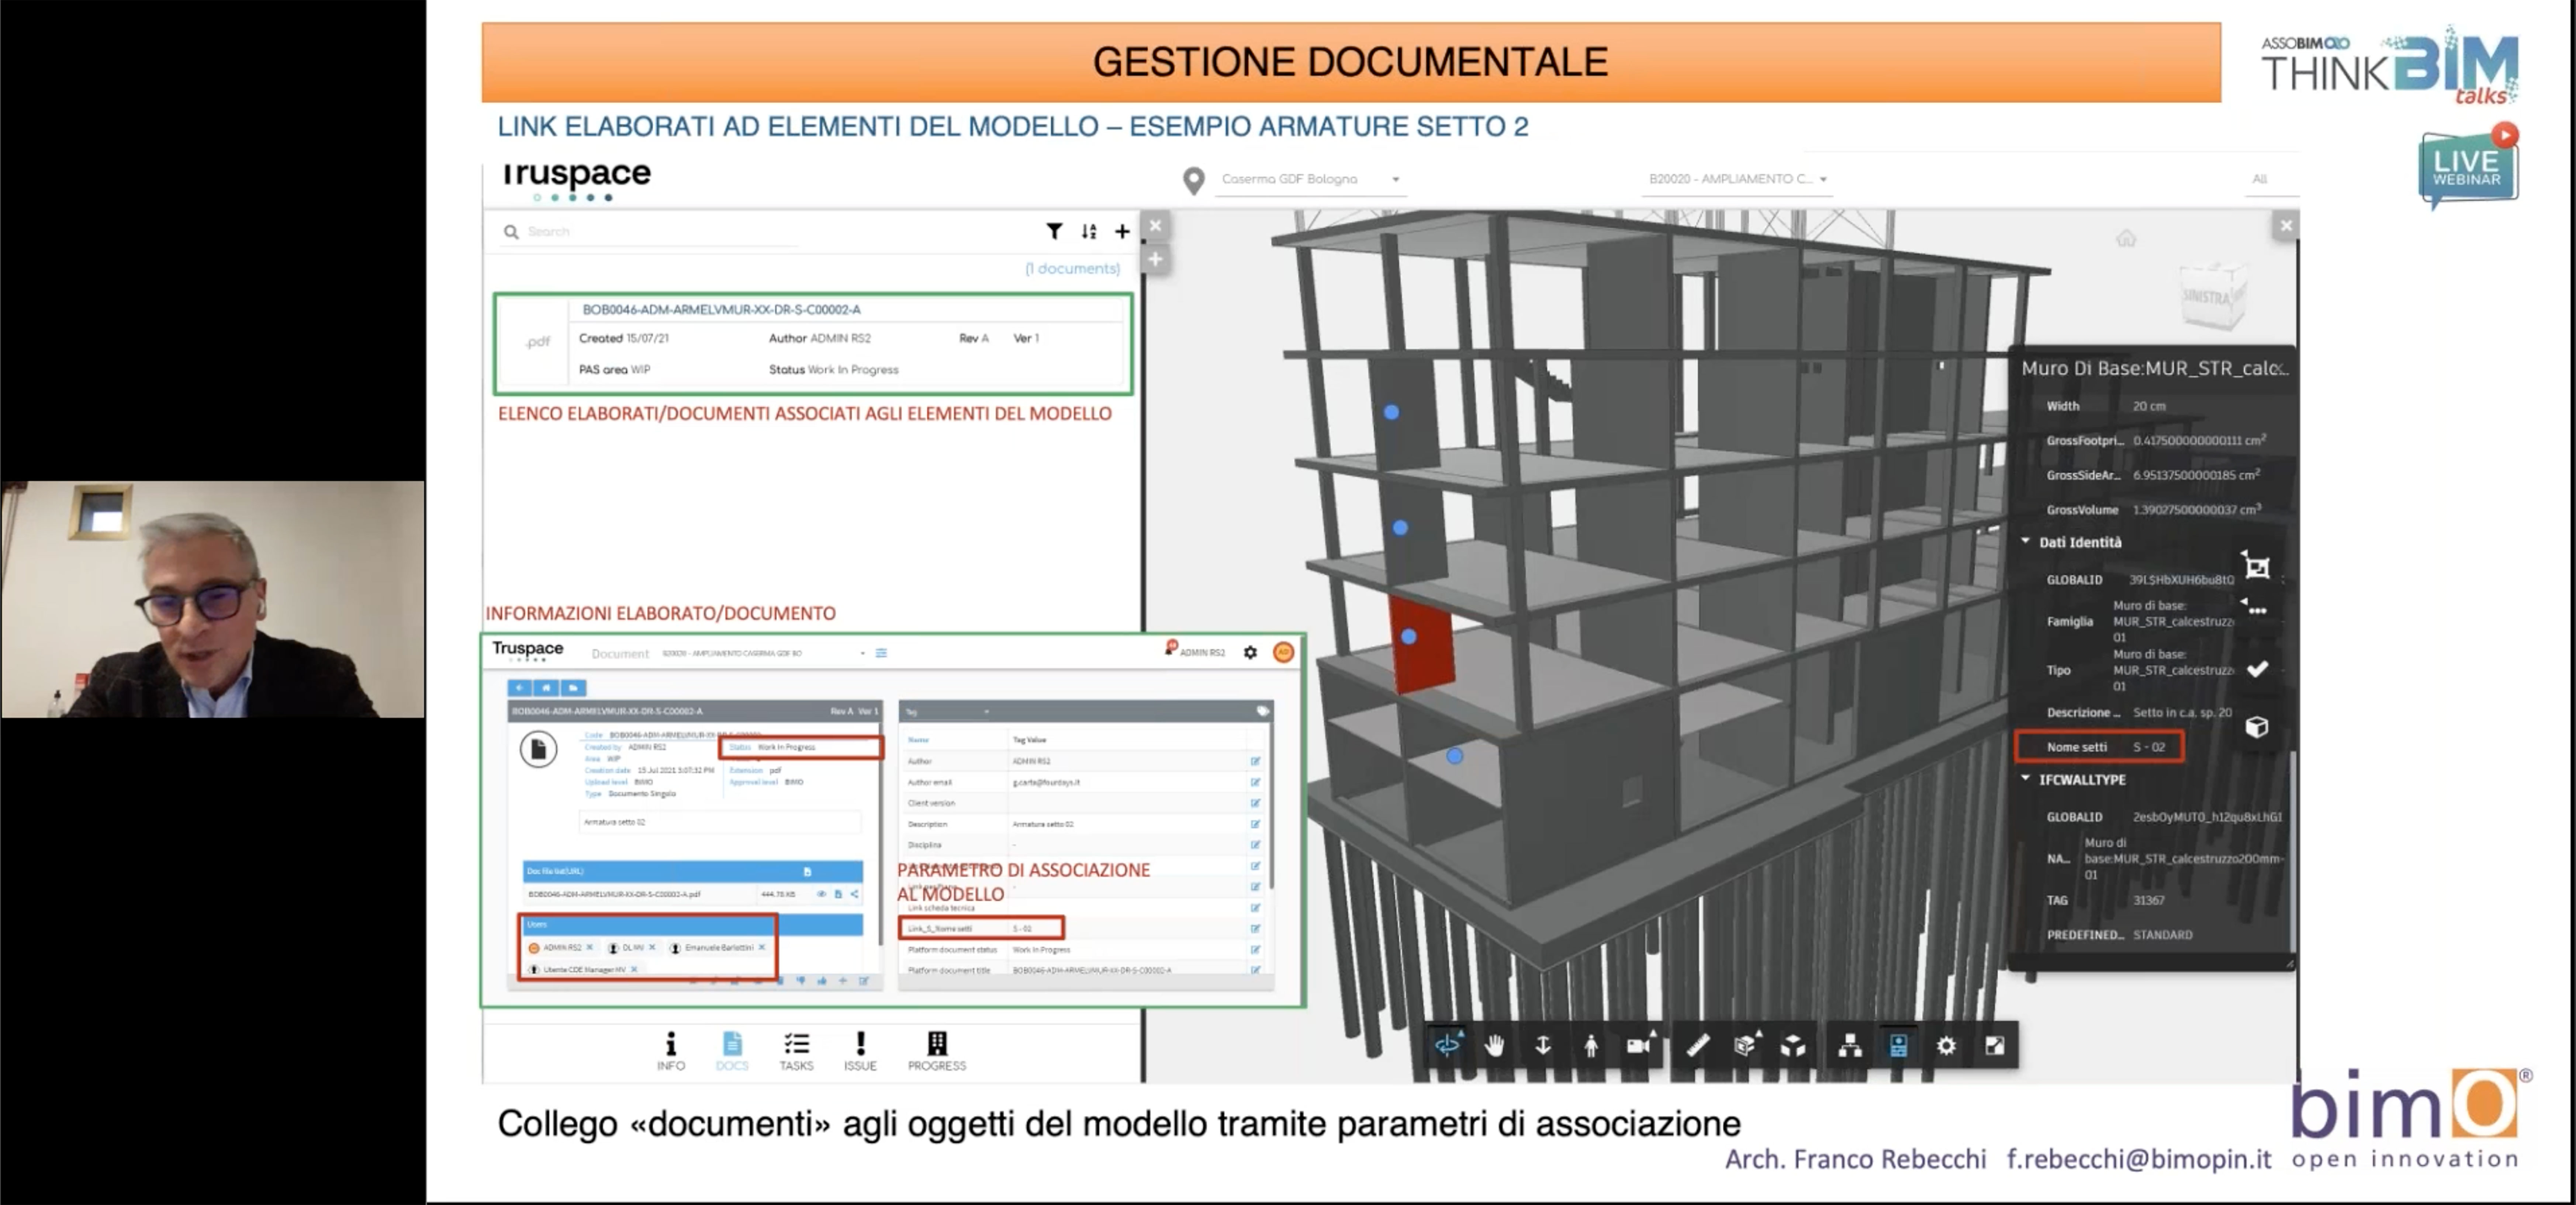Screen dimensions: 2576x1205
Task: Click the LIVE WEBINAR badge
Action: 2468,167
